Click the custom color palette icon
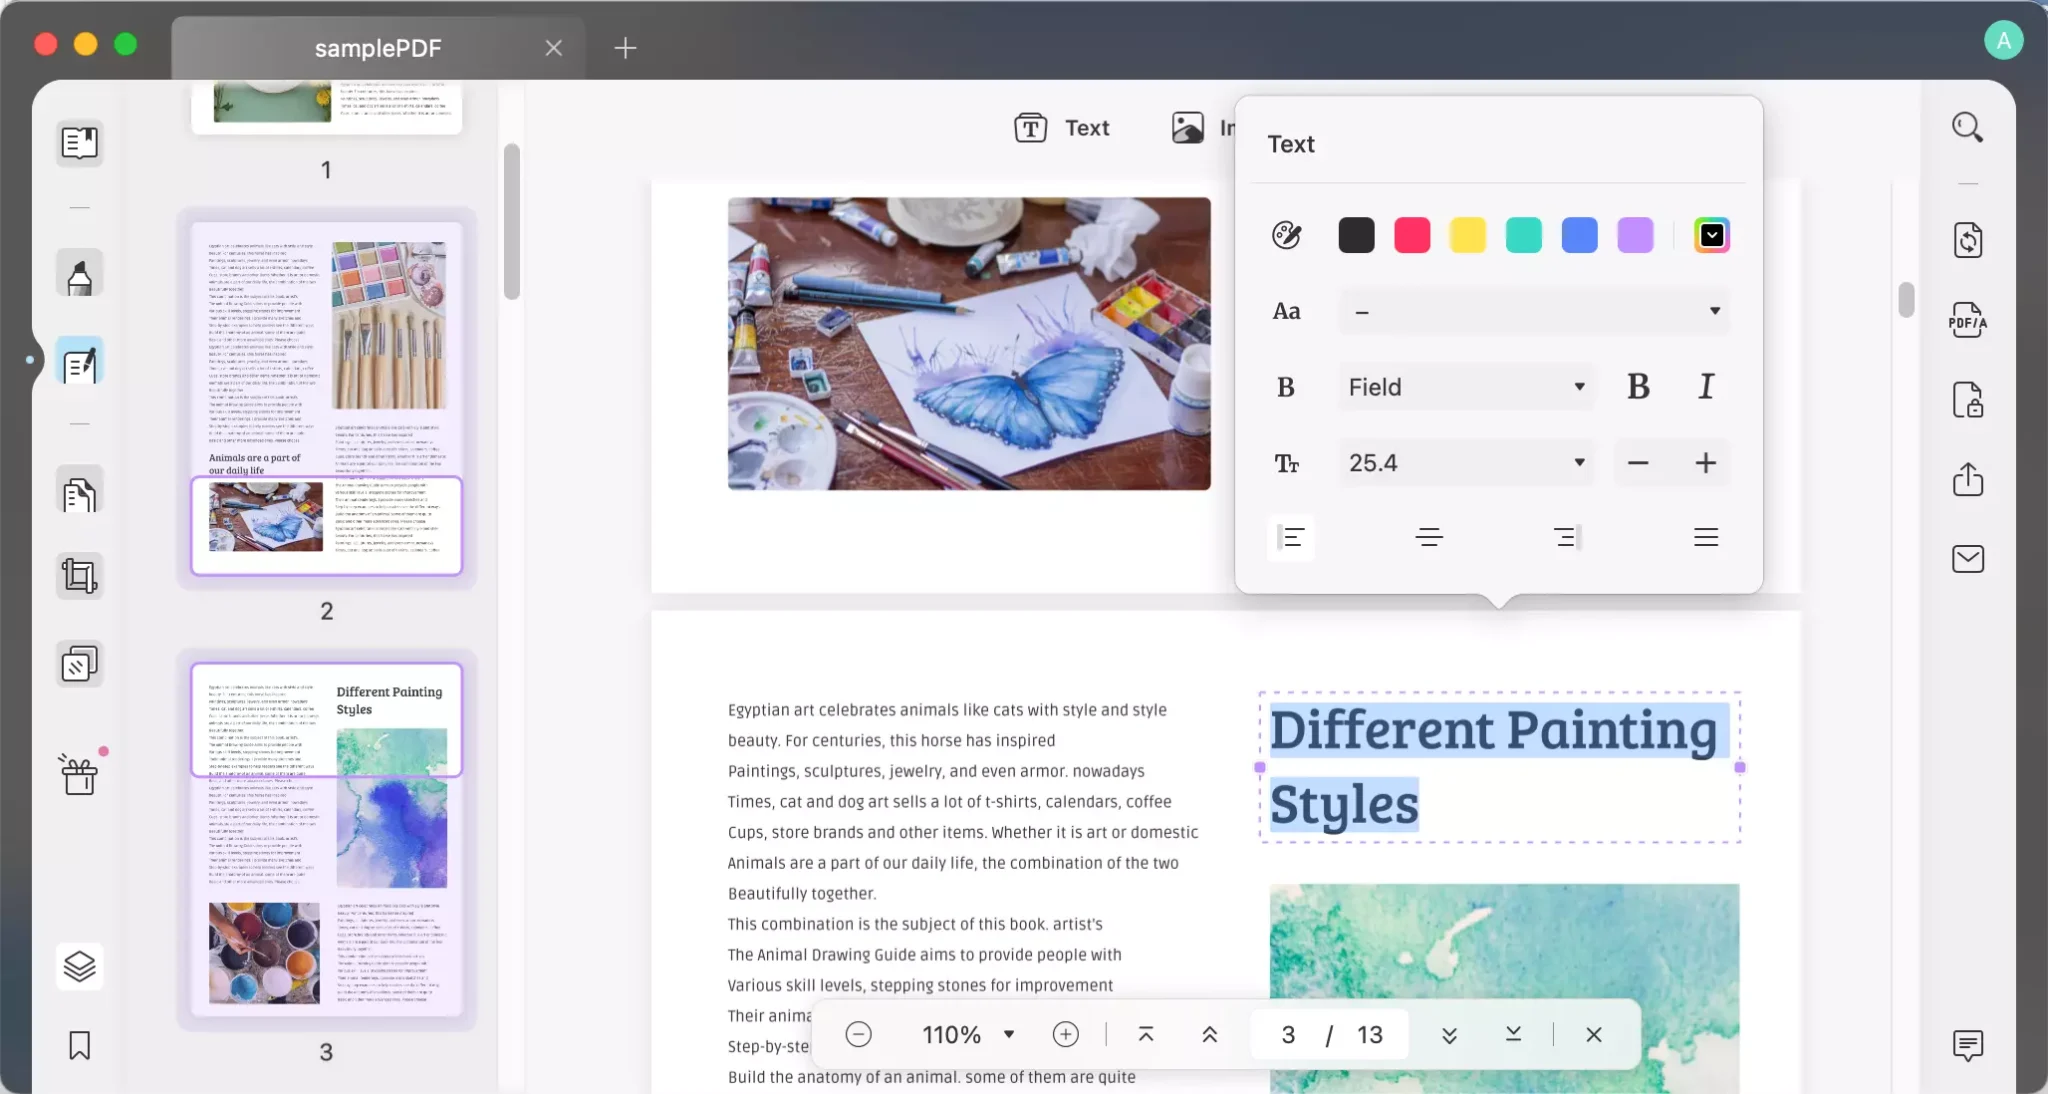This screenshot has height=1094, width=2048. coord(1286,235)
